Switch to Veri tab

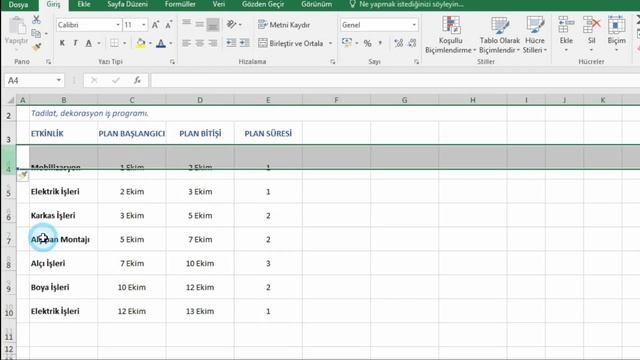point(219,4)
